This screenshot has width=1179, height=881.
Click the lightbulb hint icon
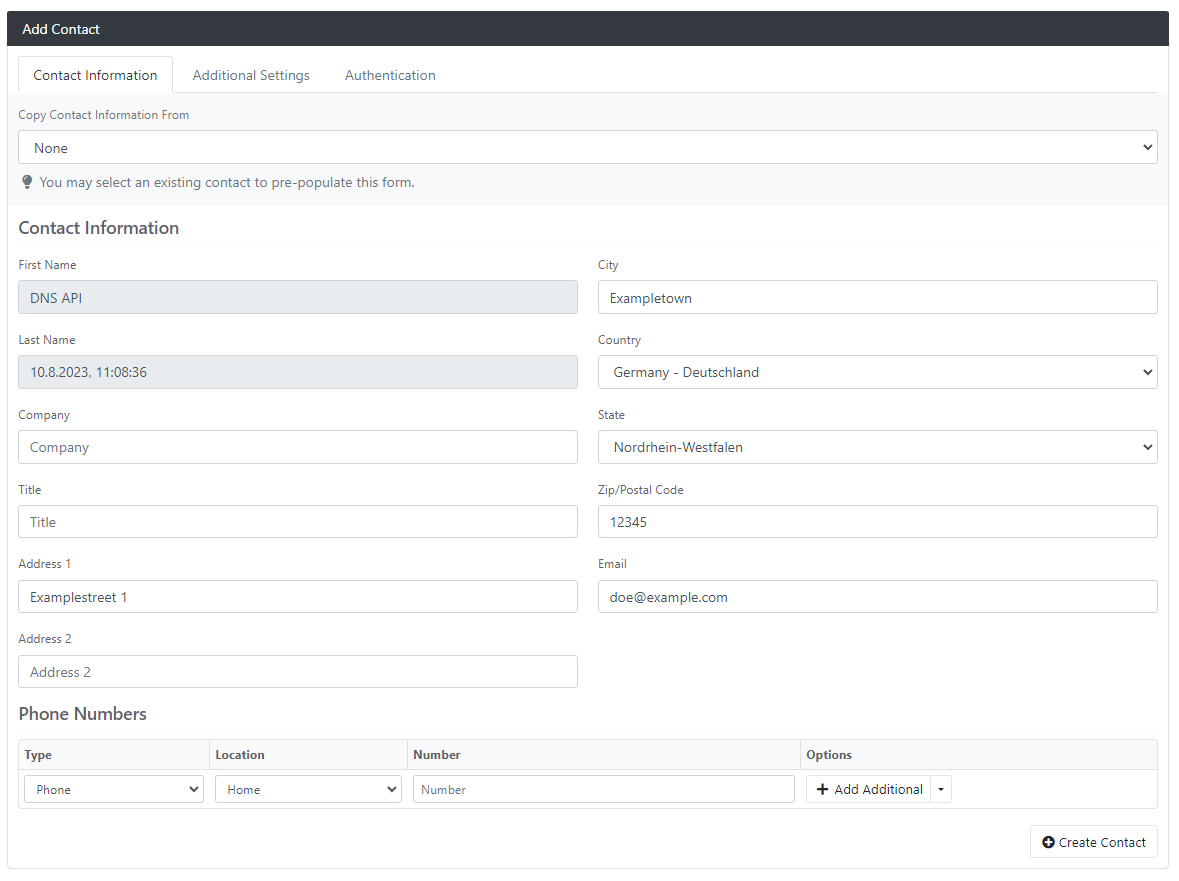click(27, 182)
